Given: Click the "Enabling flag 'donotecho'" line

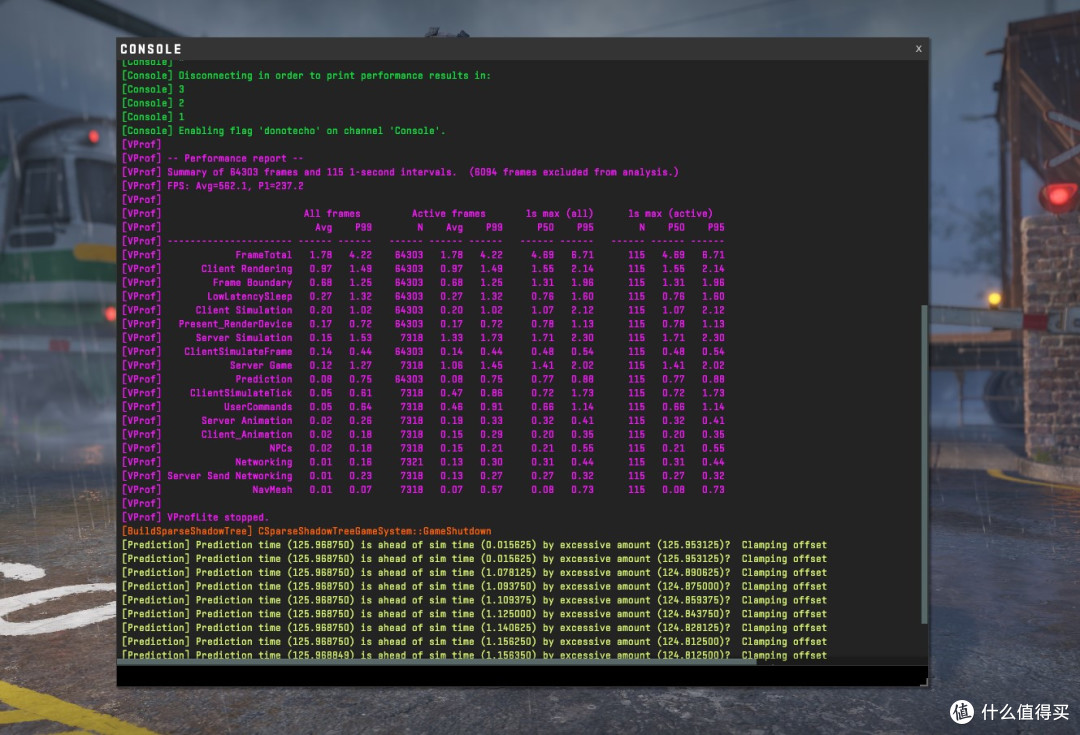Looking at the screenshot, I should pyautogui.click(x=312, y=131).
